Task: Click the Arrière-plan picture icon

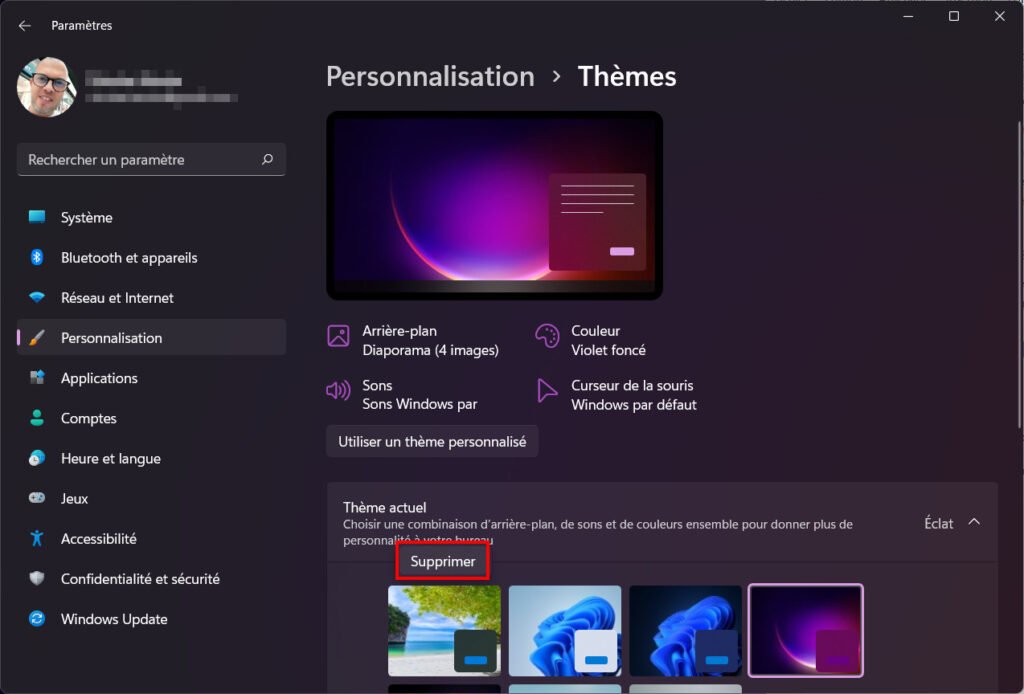Action: [338, 336]
